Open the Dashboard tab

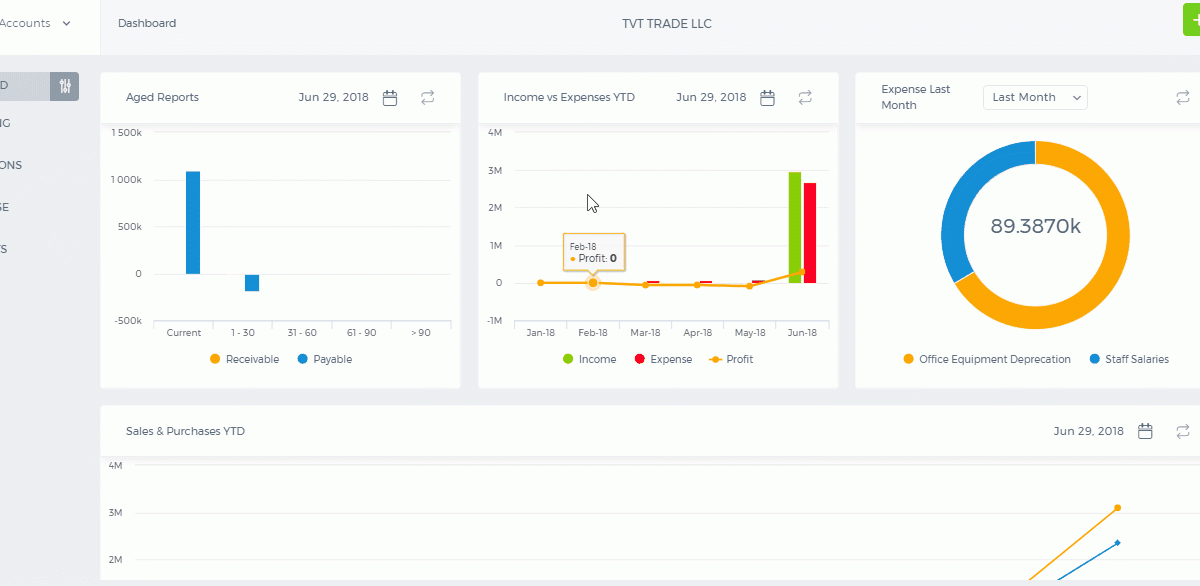point(147,23)
